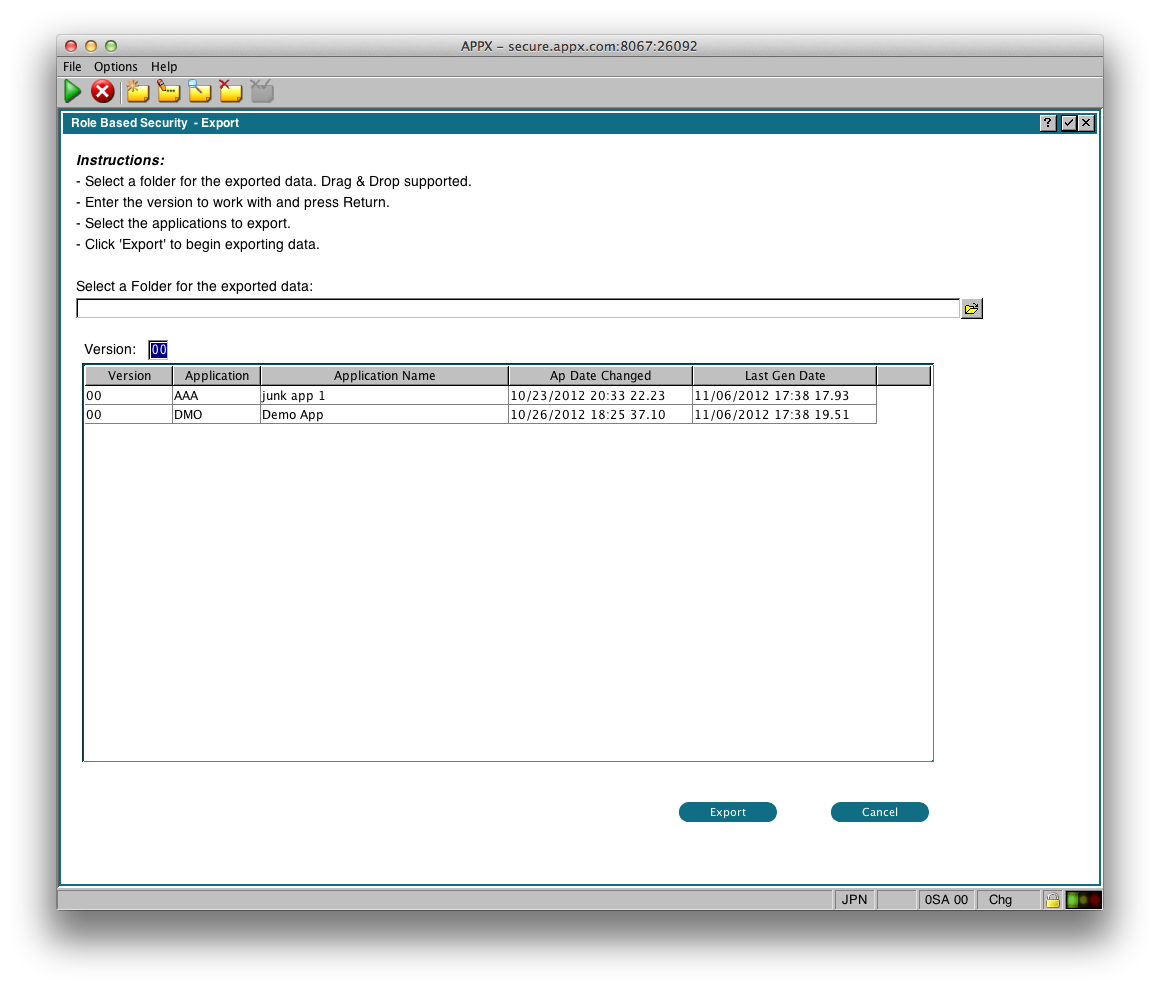This screenshot has height=989, width=1160.
Task: Click the Add mode folder with starburst
Action: 137,92
